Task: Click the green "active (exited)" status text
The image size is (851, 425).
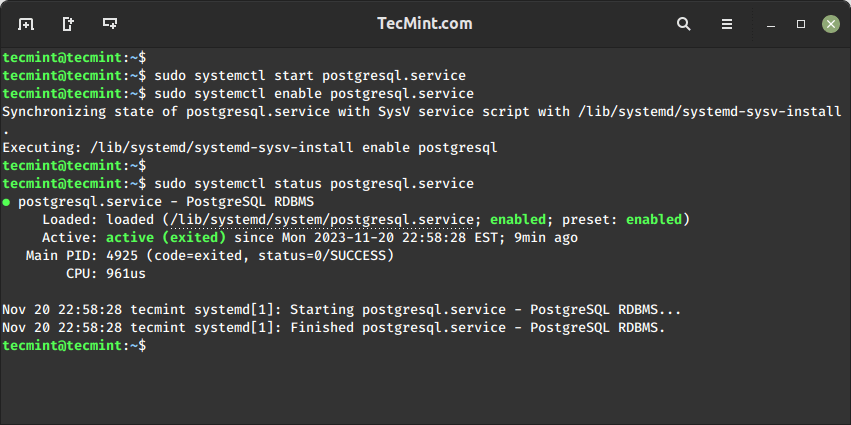Action: click(156, 238)
